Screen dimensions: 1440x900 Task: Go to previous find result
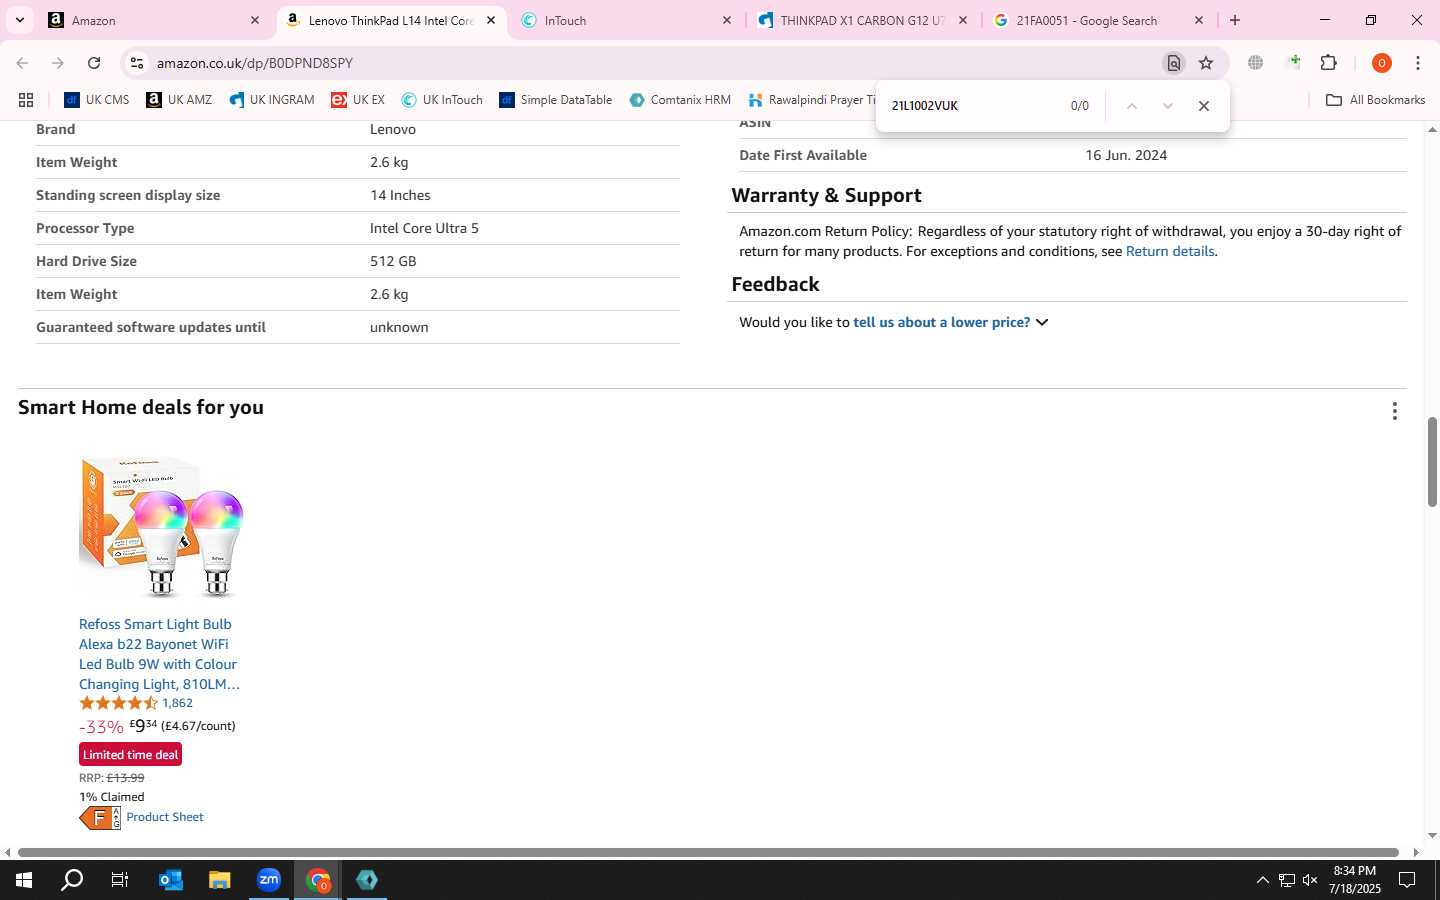tap(1131, 106)
